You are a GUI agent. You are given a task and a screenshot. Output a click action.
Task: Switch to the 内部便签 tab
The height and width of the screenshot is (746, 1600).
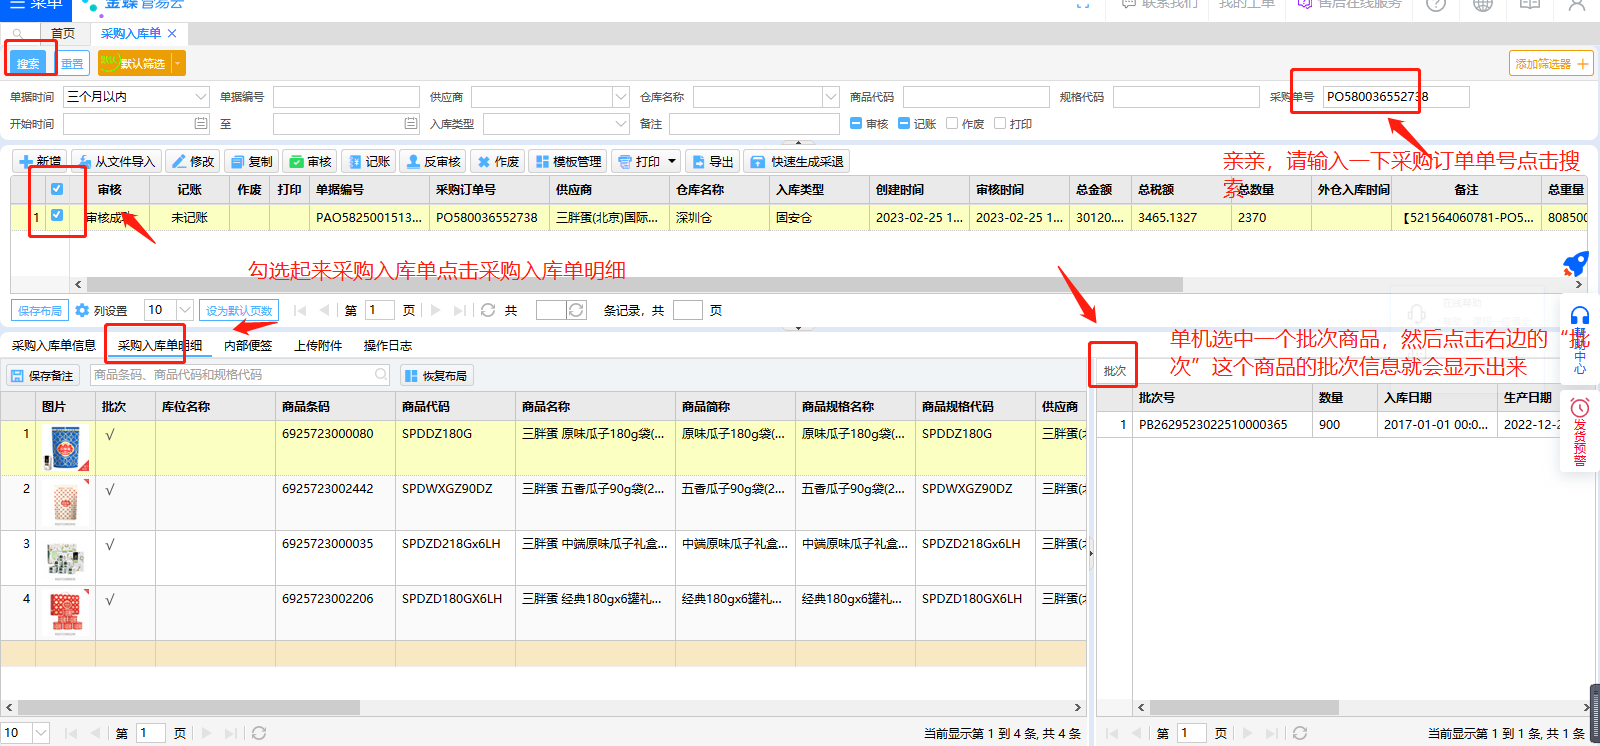(248, 346)
